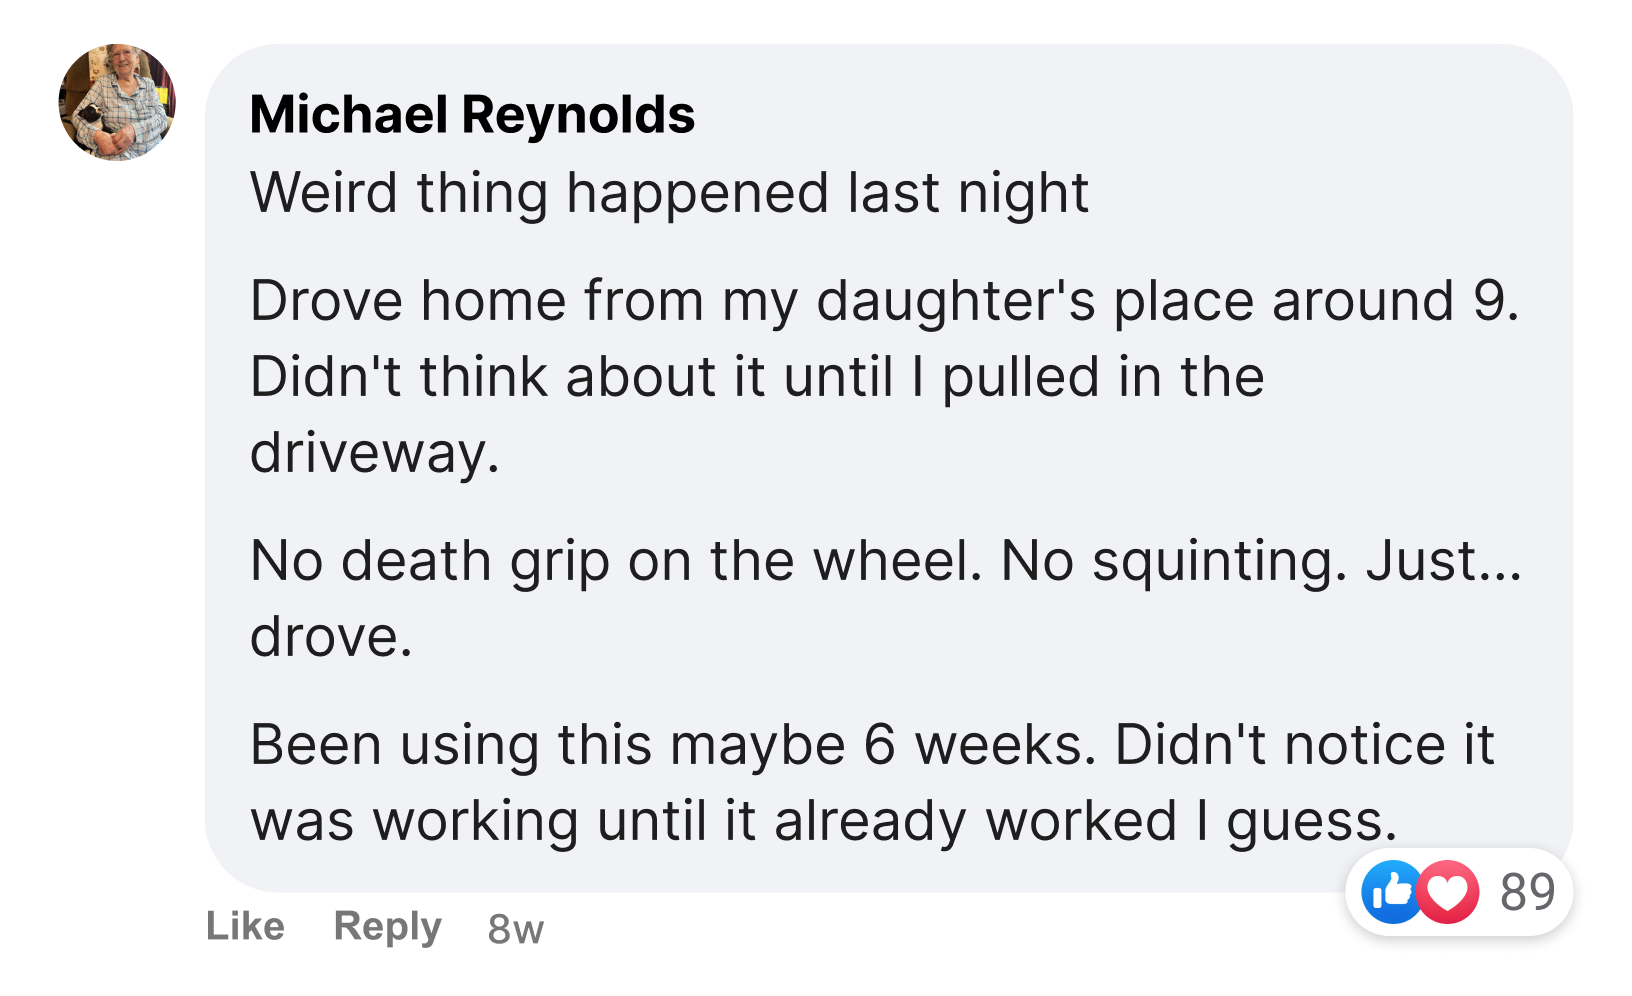
Task: View the 89 reactions count
Action: (1527, 891)
